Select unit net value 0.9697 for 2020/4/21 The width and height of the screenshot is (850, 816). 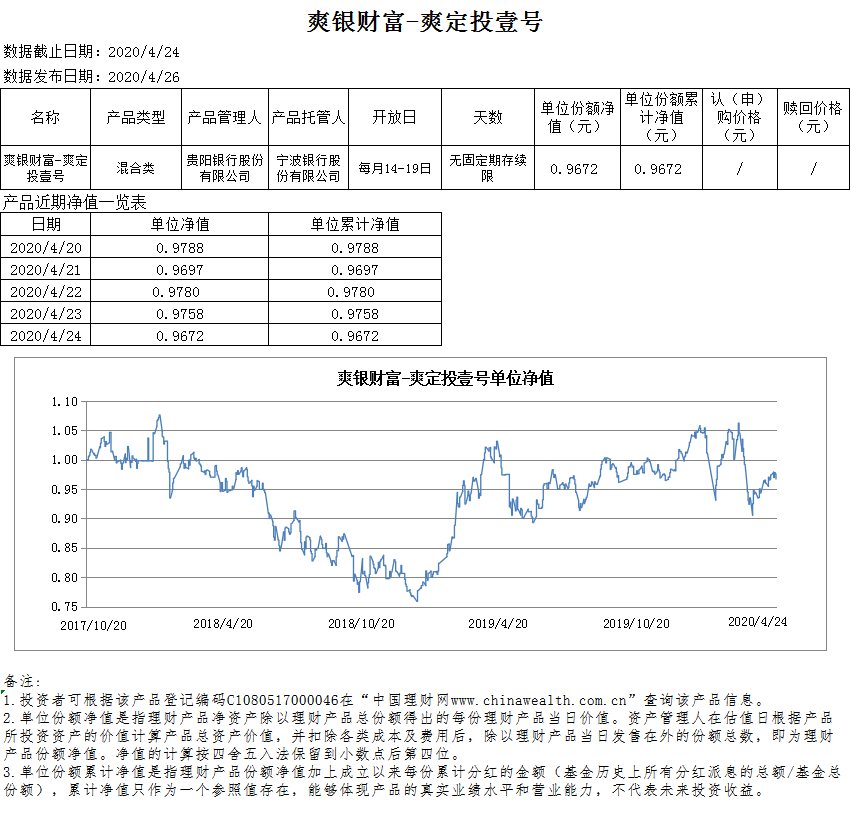coord(180,269)
